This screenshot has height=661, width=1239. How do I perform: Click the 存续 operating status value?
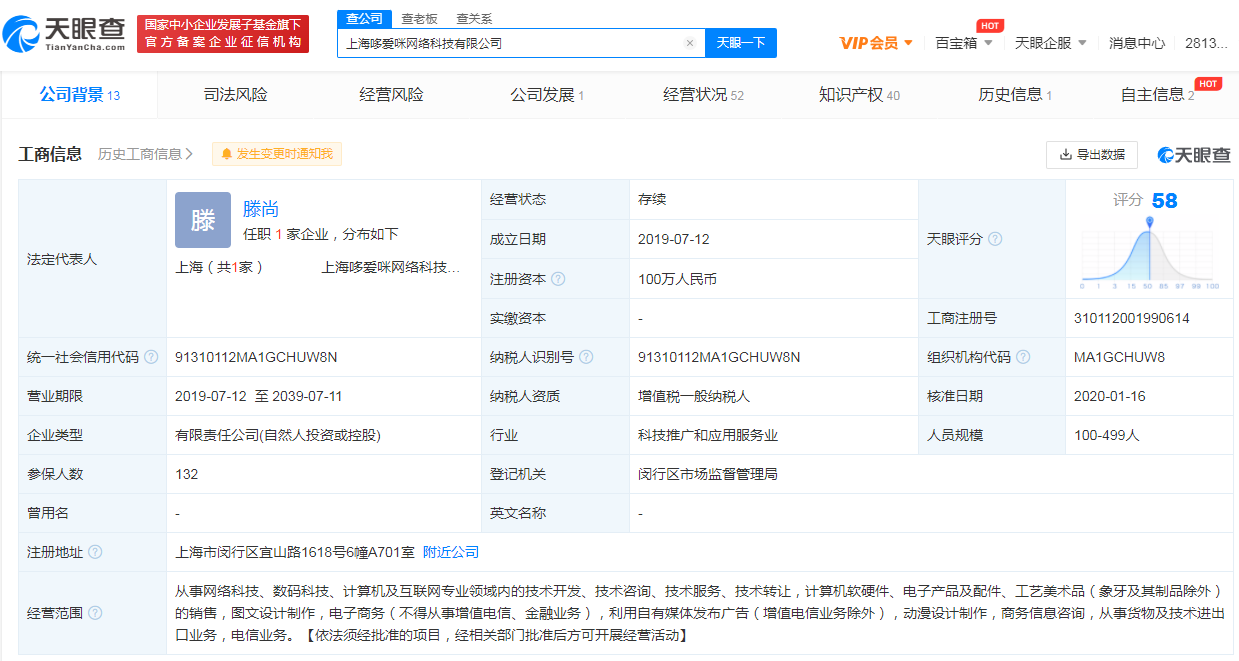coord(652,199)
